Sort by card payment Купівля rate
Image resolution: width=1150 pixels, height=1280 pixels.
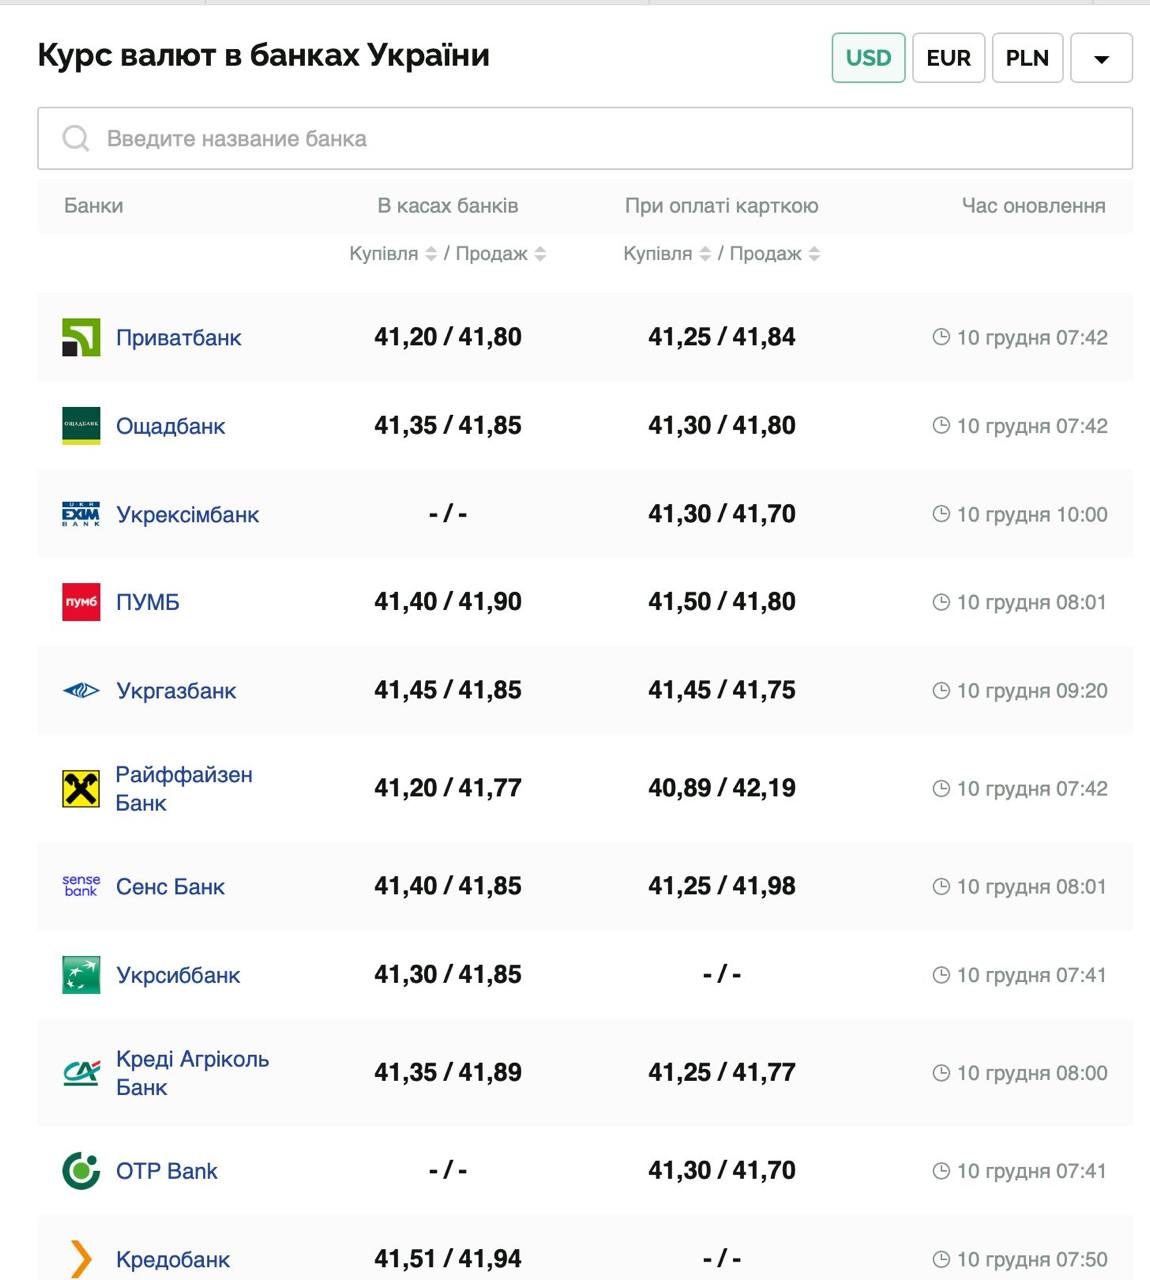pos(705,254)
